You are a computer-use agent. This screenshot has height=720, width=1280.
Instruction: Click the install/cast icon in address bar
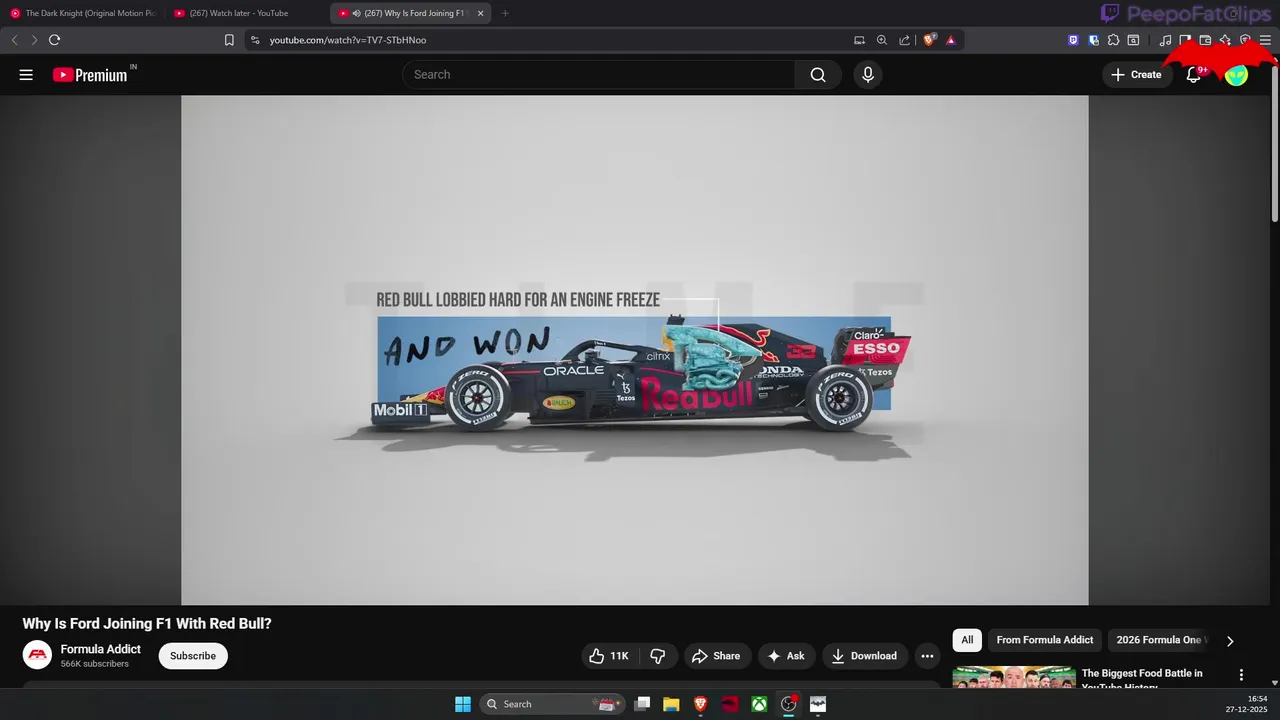[859, 40]
